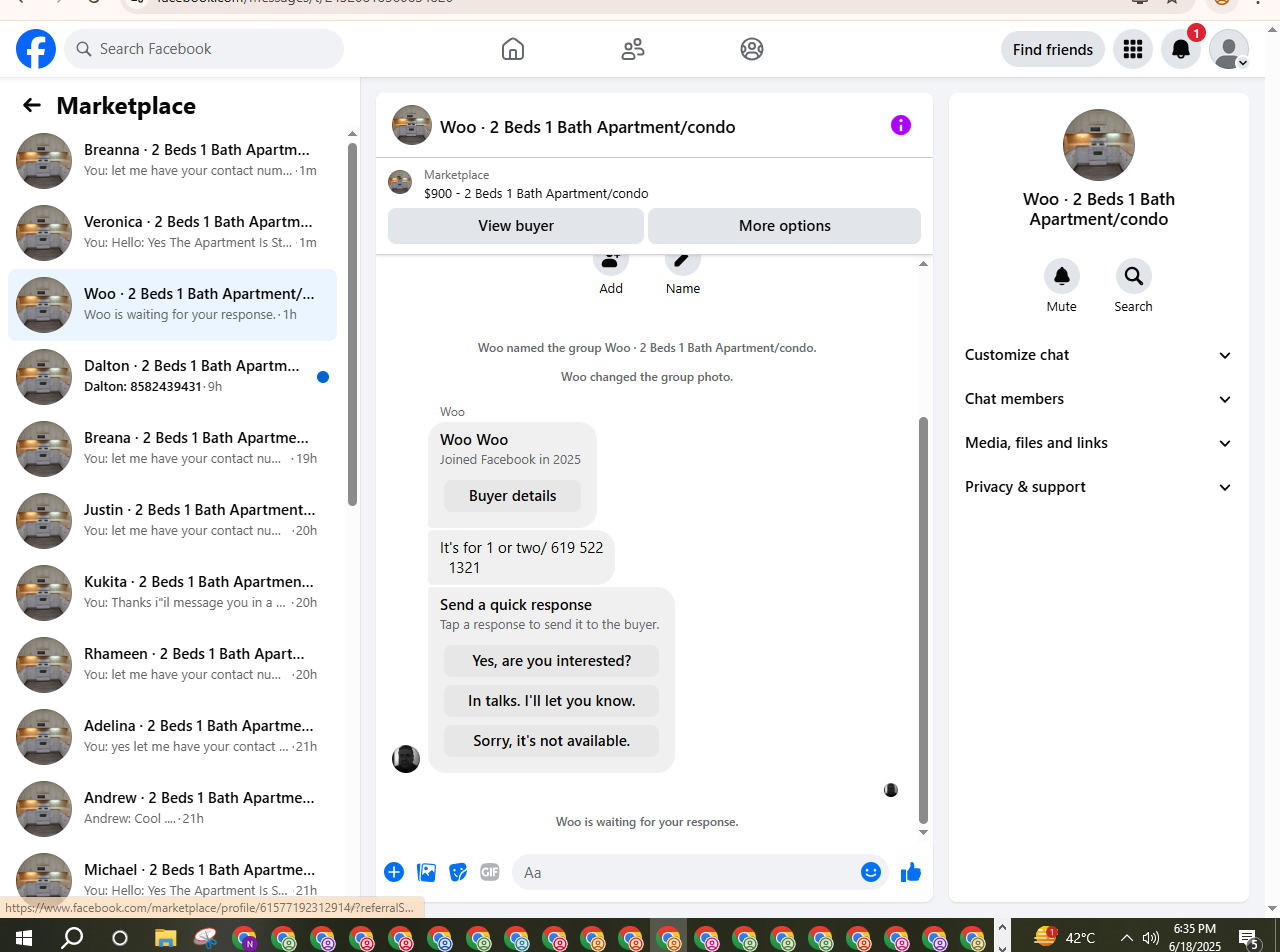Send quick reply "Yes, are you interested?"
This screenshot has width=1280, height=952.
551,661
